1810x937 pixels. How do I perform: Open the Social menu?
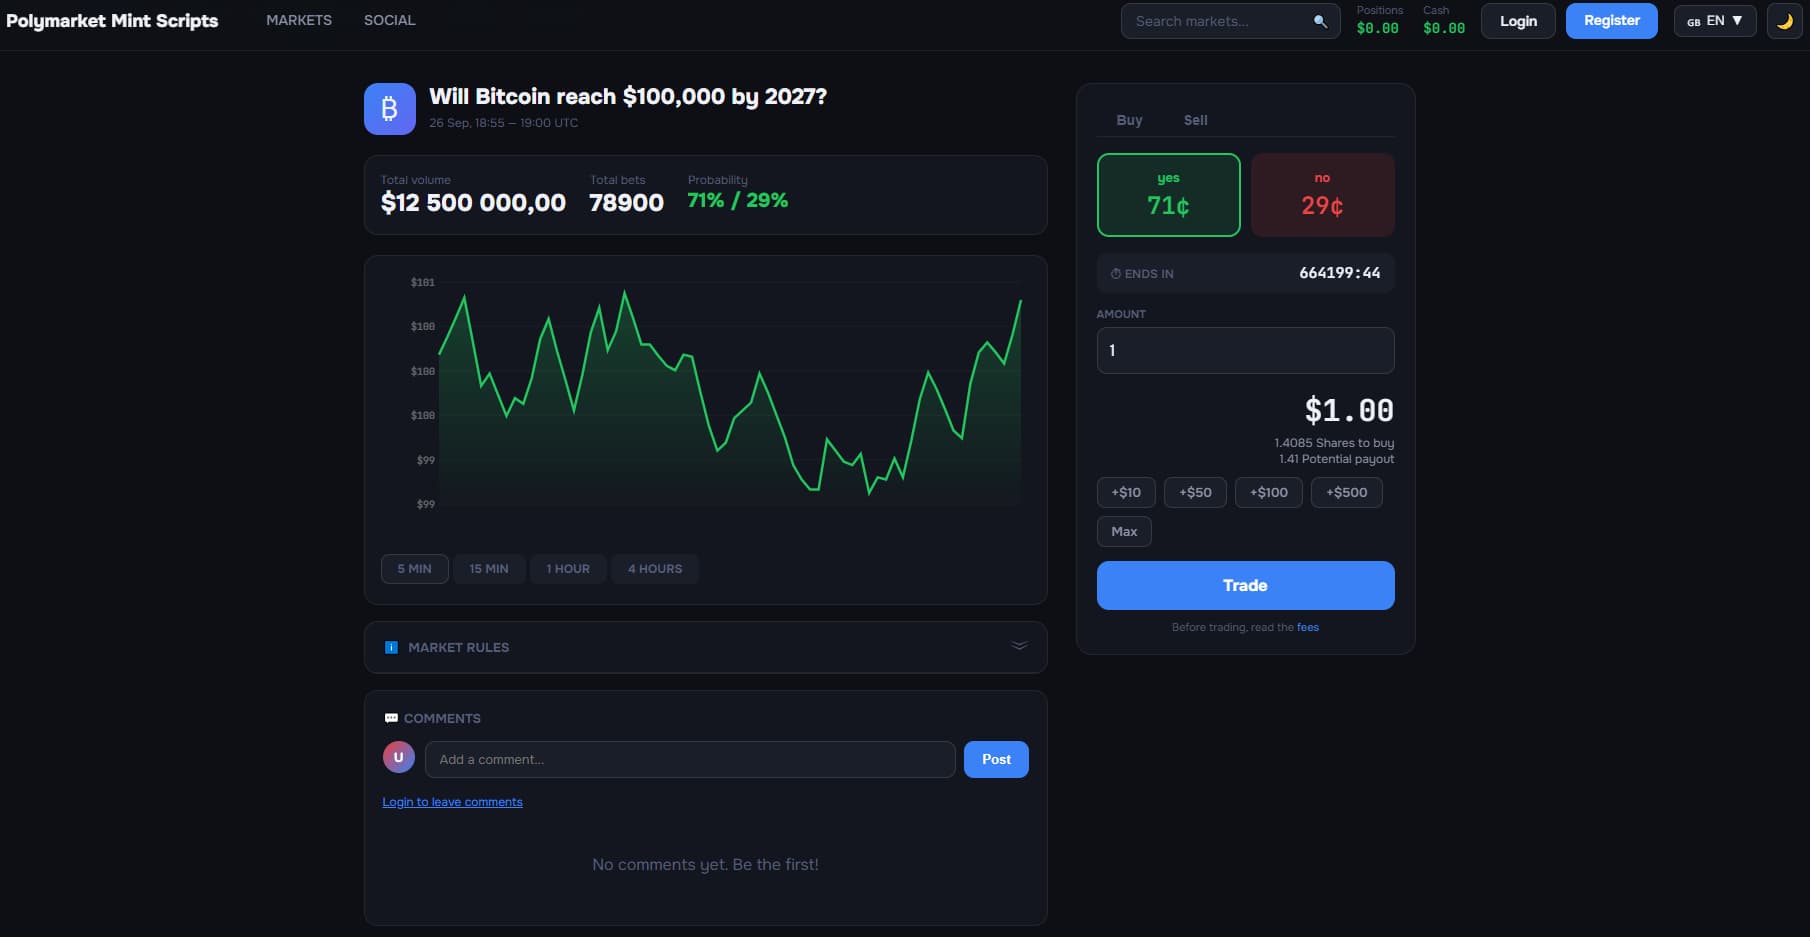coord(390,20)
